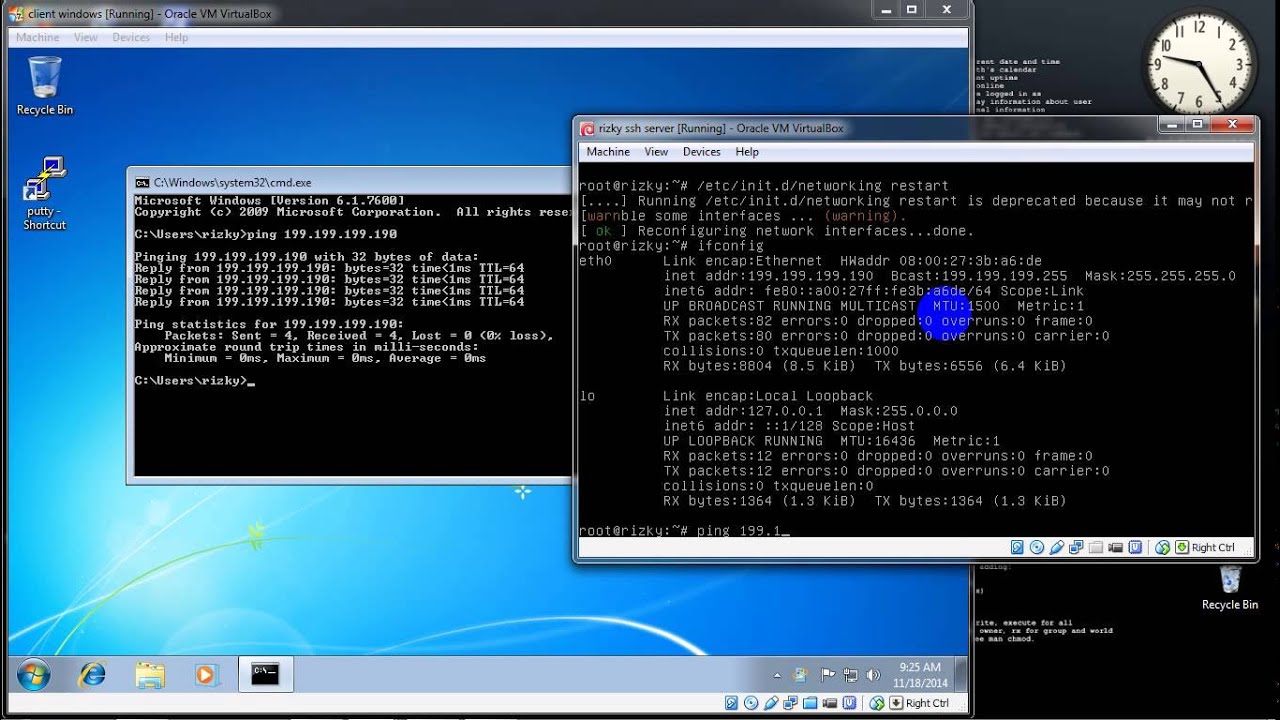Screen dimensions: 1280x720
Task: Click shared folders icon in client windows status bar
Action: [x=810, y=703]
